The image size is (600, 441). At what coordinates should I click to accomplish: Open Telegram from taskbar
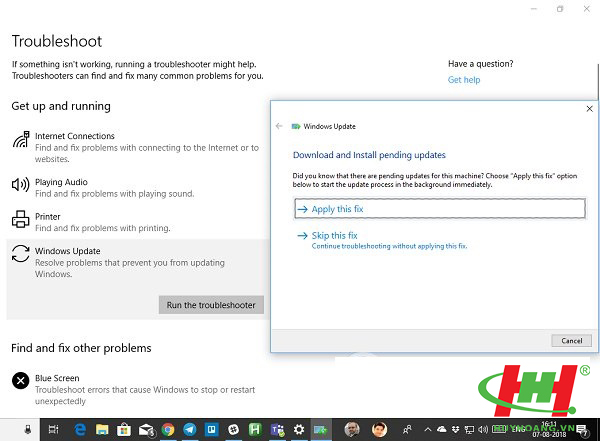[189, 430]
